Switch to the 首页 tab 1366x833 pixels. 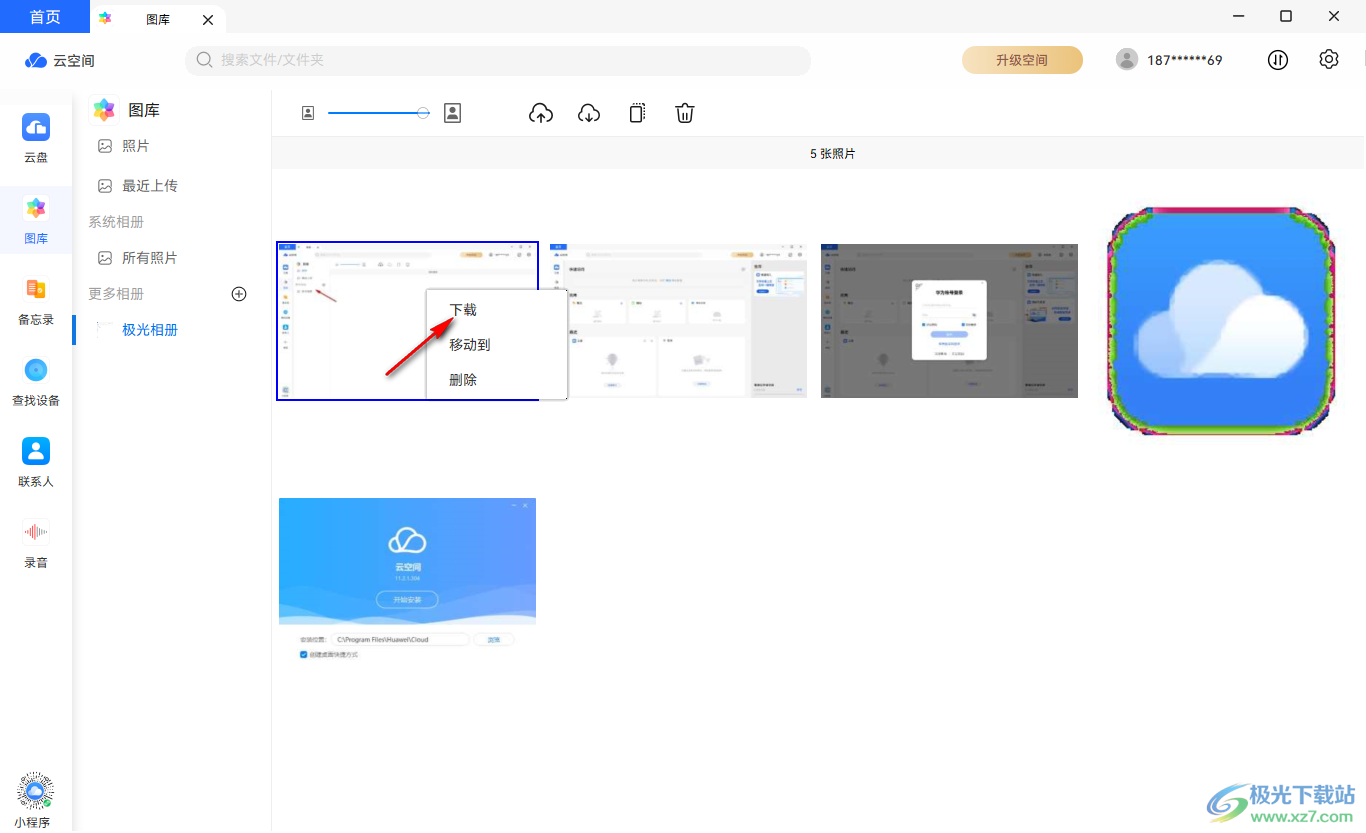(45, 17)
